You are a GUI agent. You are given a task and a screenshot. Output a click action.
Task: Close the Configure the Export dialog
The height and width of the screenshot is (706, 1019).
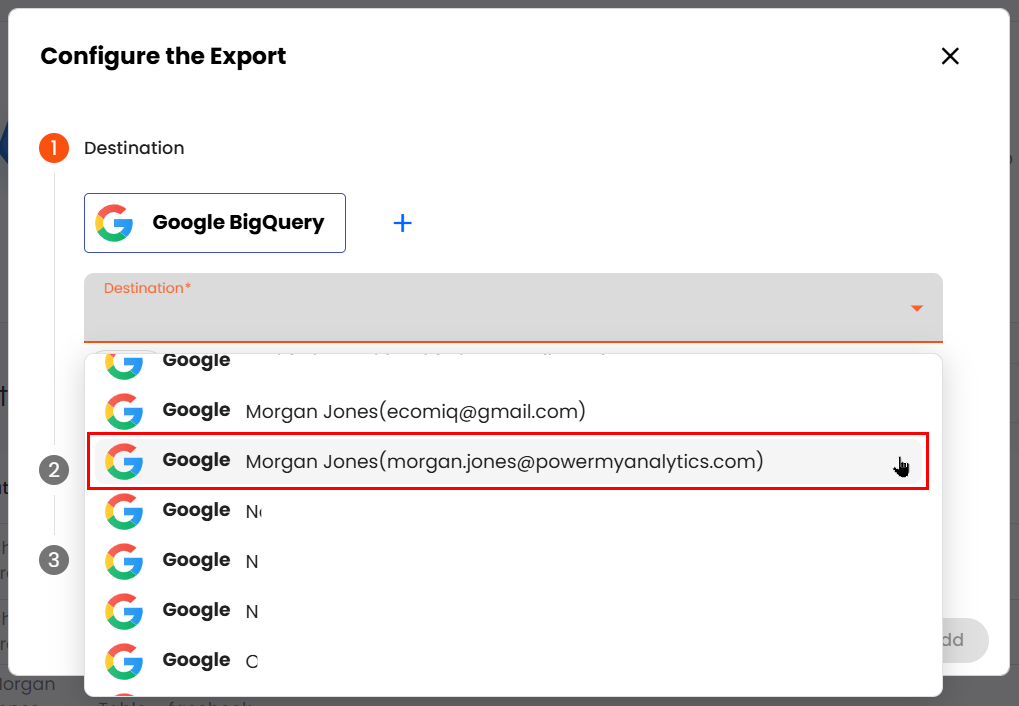coord(950,56)
